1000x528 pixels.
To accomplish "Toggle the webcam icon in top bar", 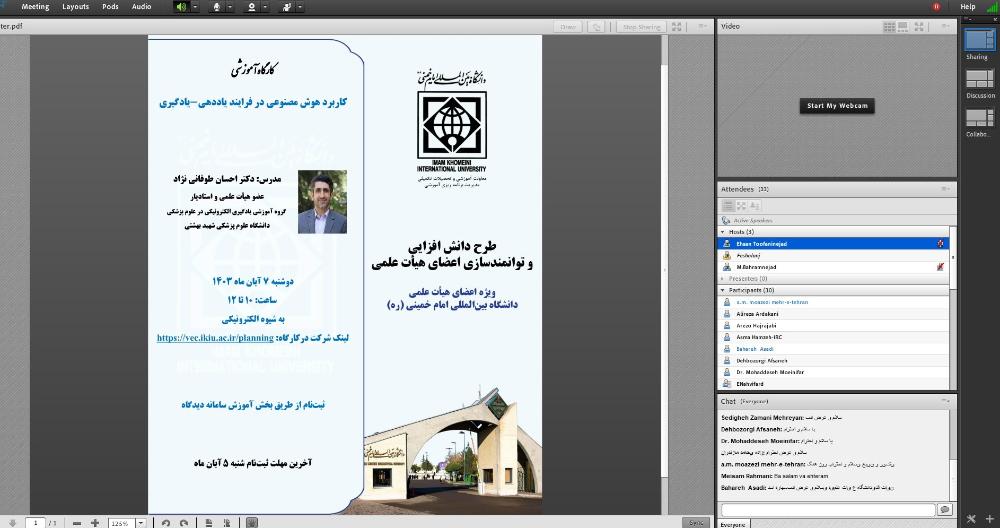I will click(251, 7).
